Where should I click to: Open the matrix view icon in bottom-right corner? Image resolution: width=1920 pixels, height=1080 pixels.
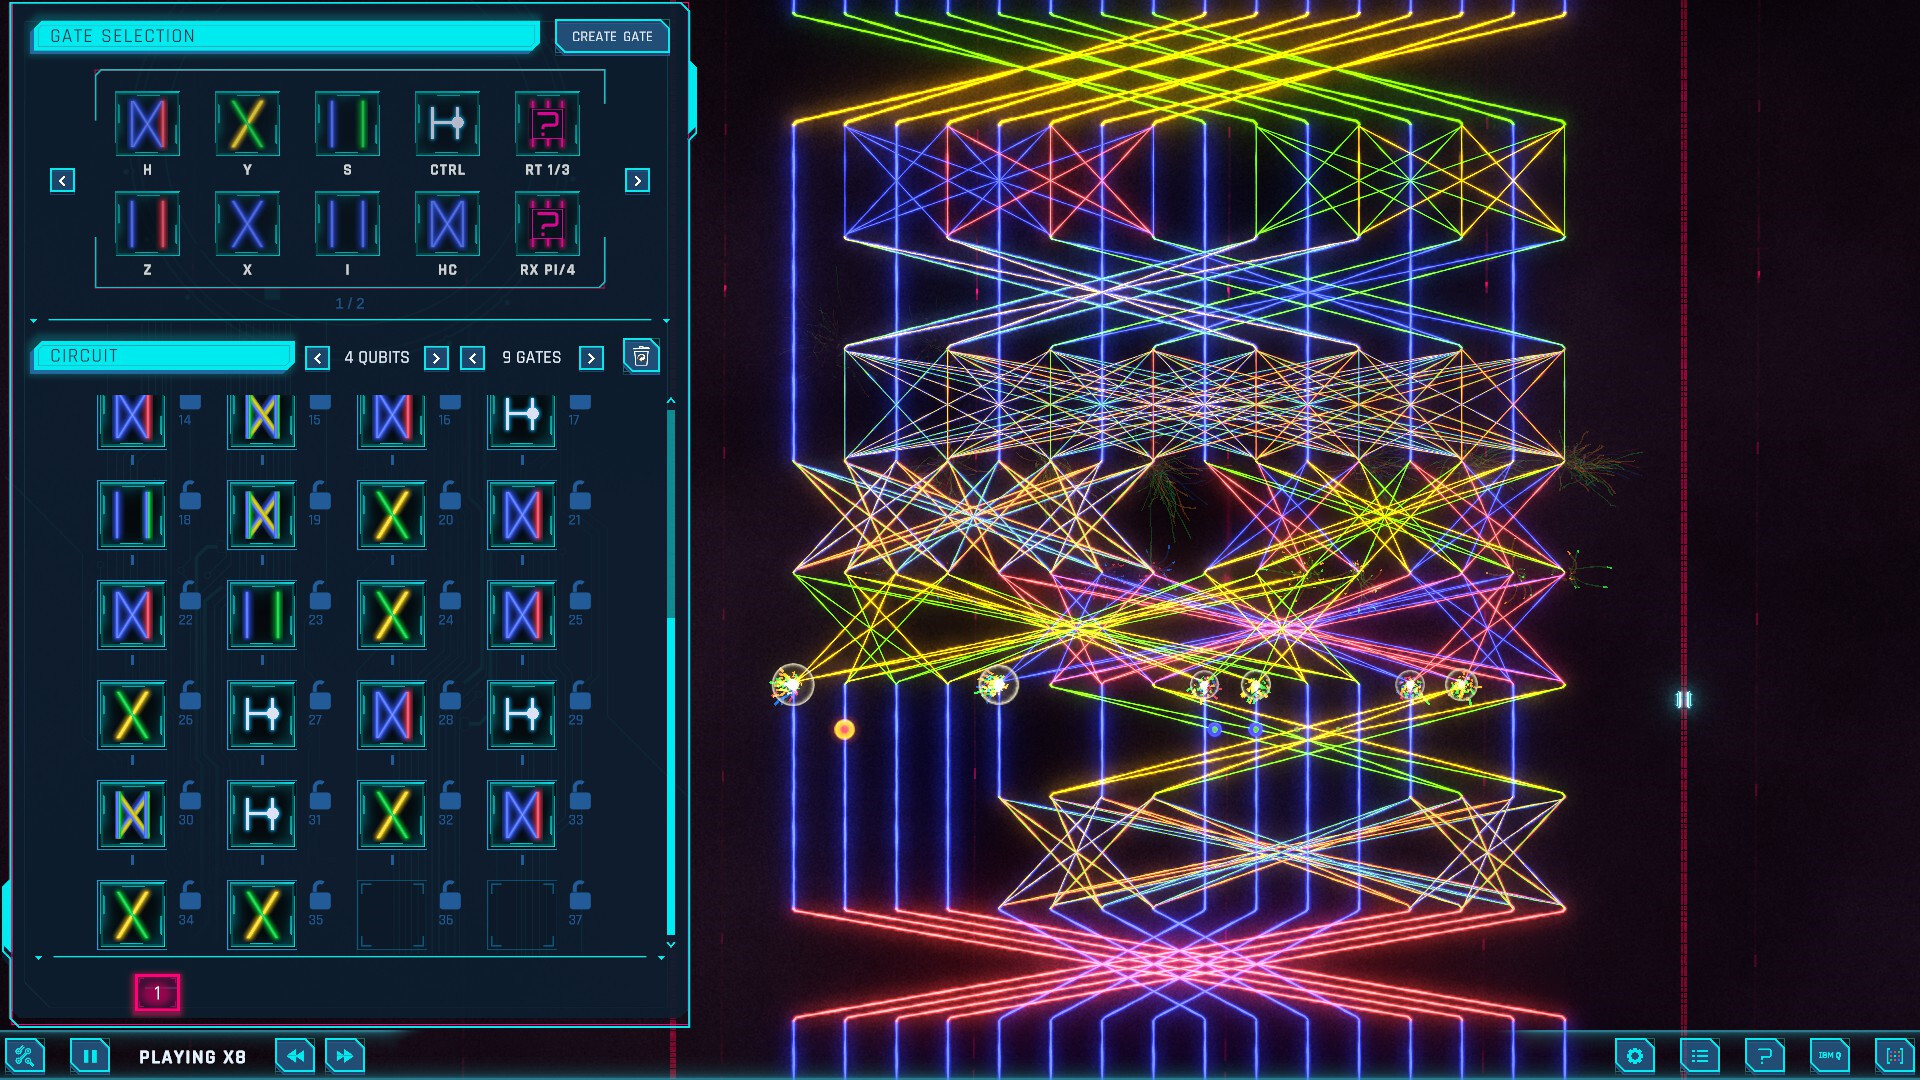[1893, 1055]
